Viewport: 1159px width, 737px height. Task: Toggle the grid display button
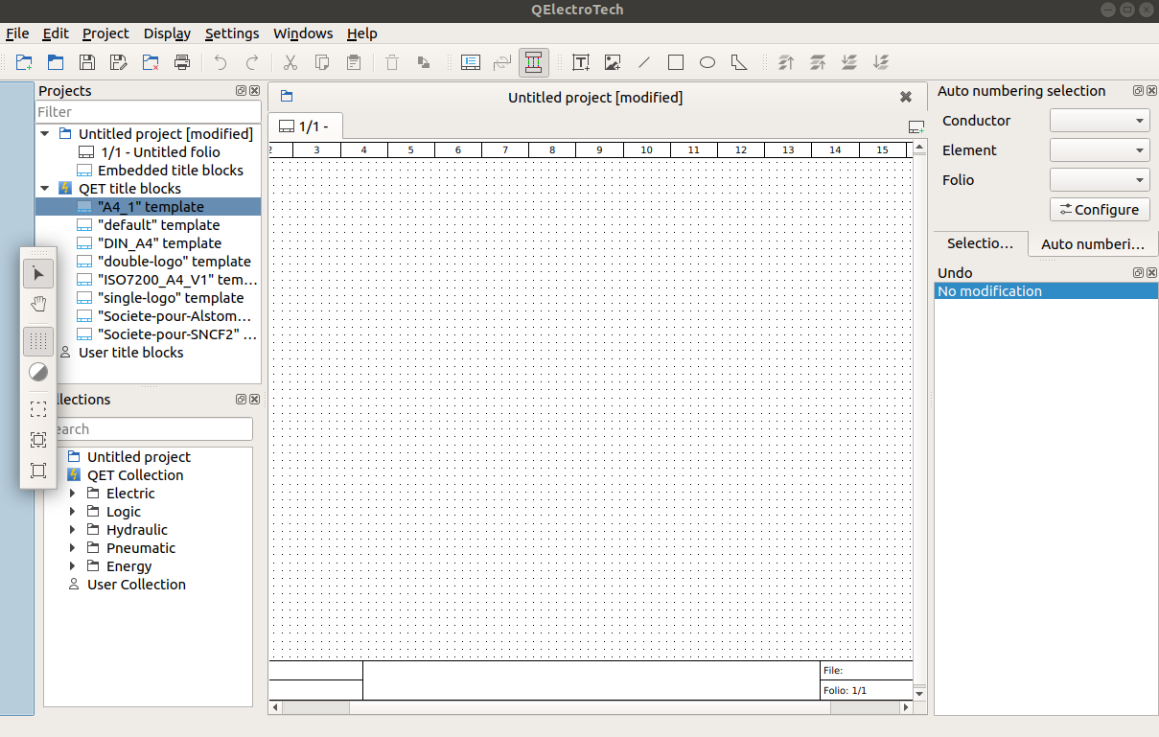click(38, 342)
